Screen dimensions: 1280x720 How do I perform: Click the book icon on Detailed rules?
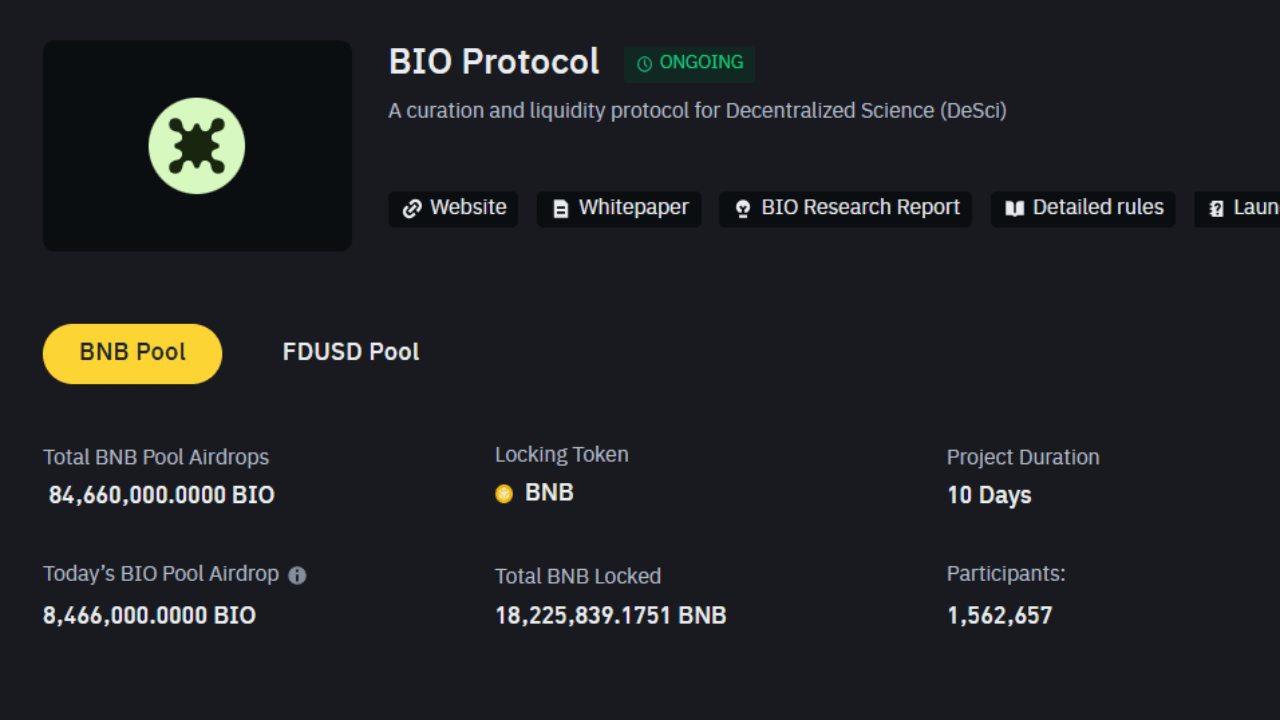[x=1015, y=208]
